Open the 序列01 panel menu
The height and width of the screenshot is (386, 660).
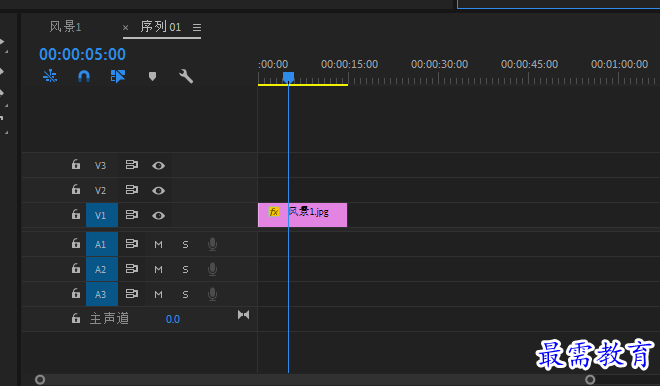[x=197, y=27]
